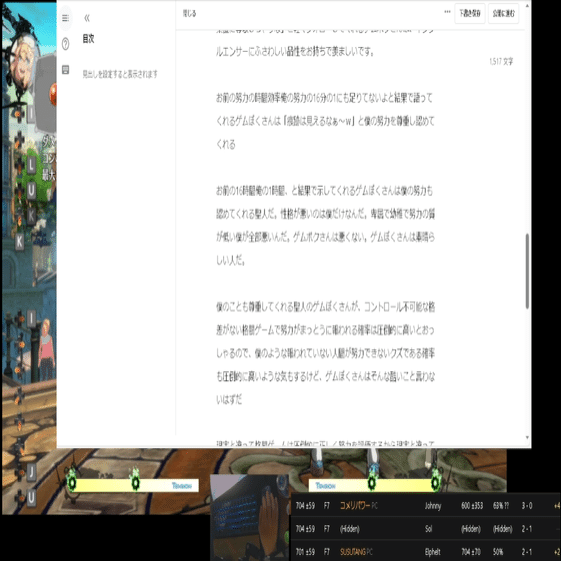561x561 pixels.
Task: Click the table-of-contents list icon in the sidebar
Action: coord(65,18)
